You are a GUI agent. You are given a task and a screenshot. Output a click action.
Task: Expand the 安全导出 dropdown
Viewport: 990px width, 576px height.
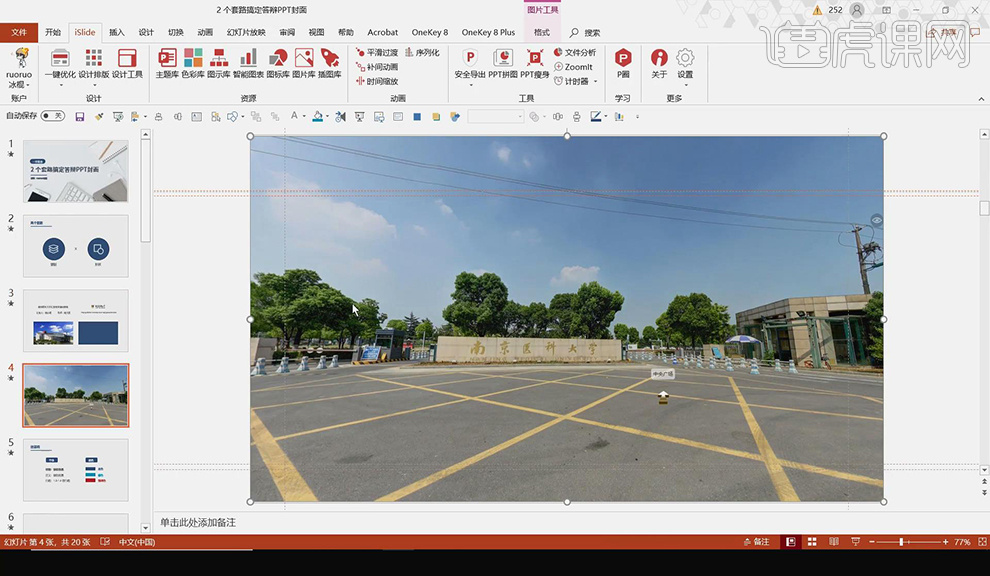470,85
